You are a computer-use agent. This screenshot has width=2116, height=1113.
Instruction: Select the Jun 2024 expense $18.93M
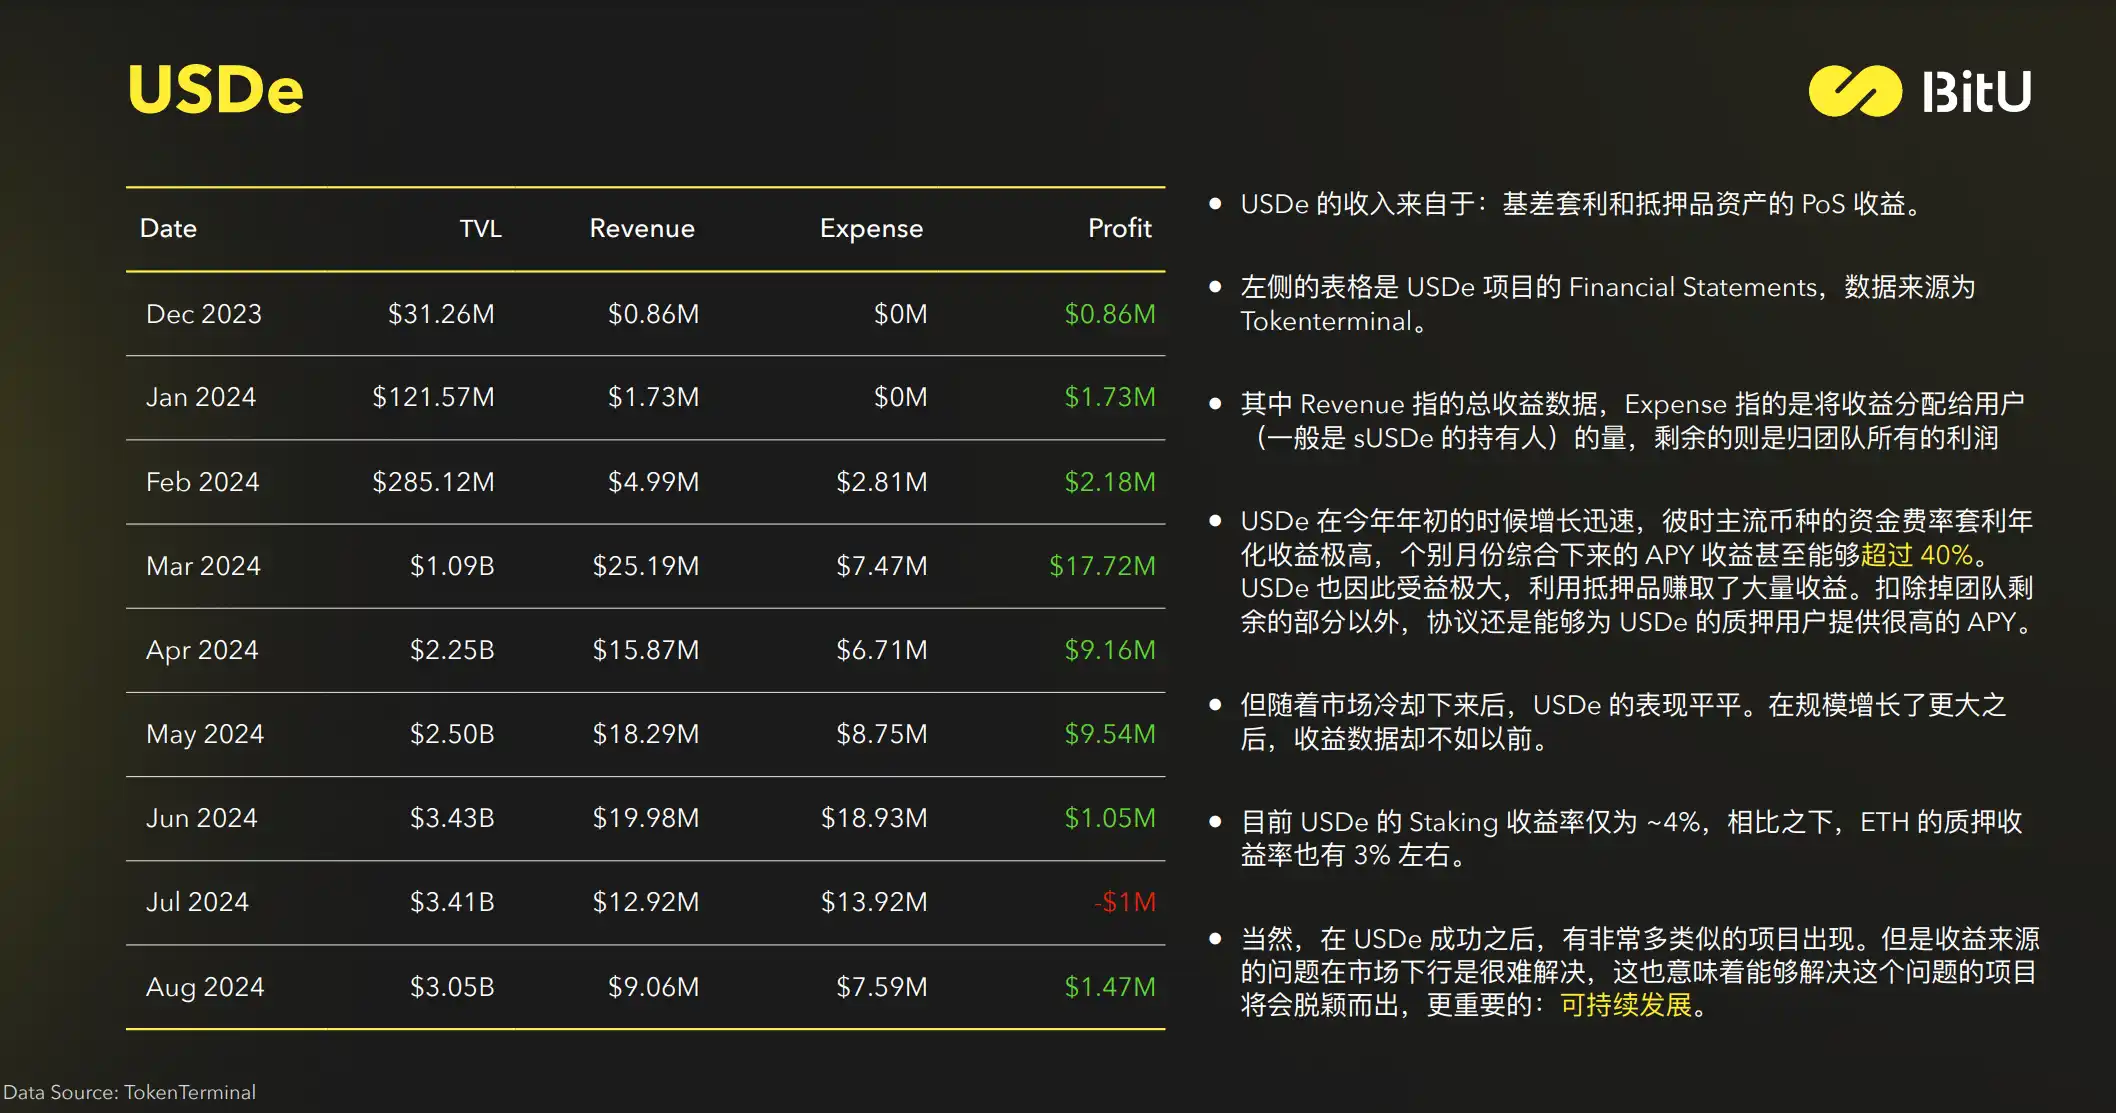874,818
